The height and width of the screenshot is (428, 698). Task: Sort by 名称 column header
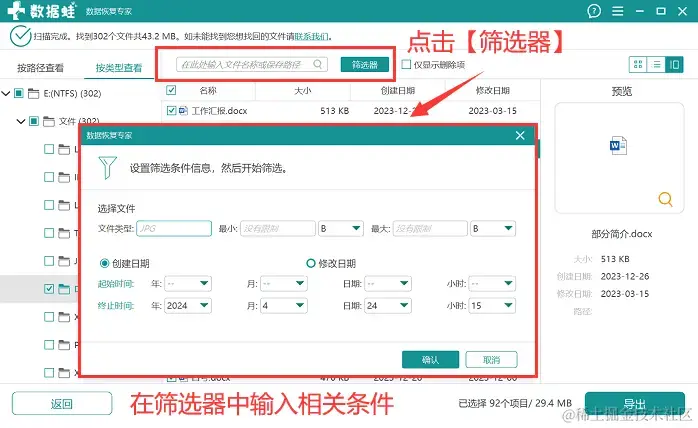coord(208,91)
